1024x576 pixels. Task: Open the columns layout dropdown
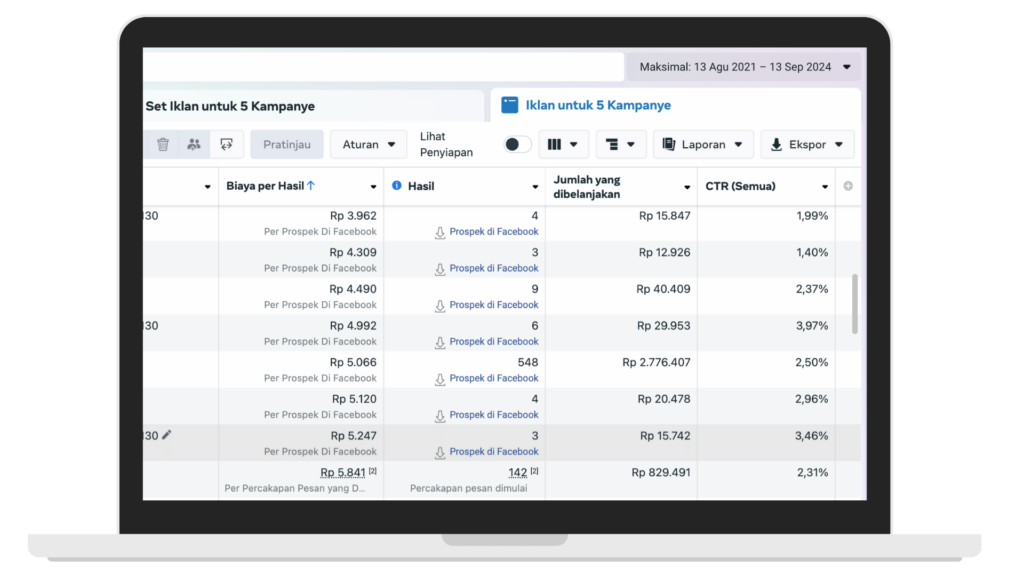pyautogui.click(x=563, y=145)
